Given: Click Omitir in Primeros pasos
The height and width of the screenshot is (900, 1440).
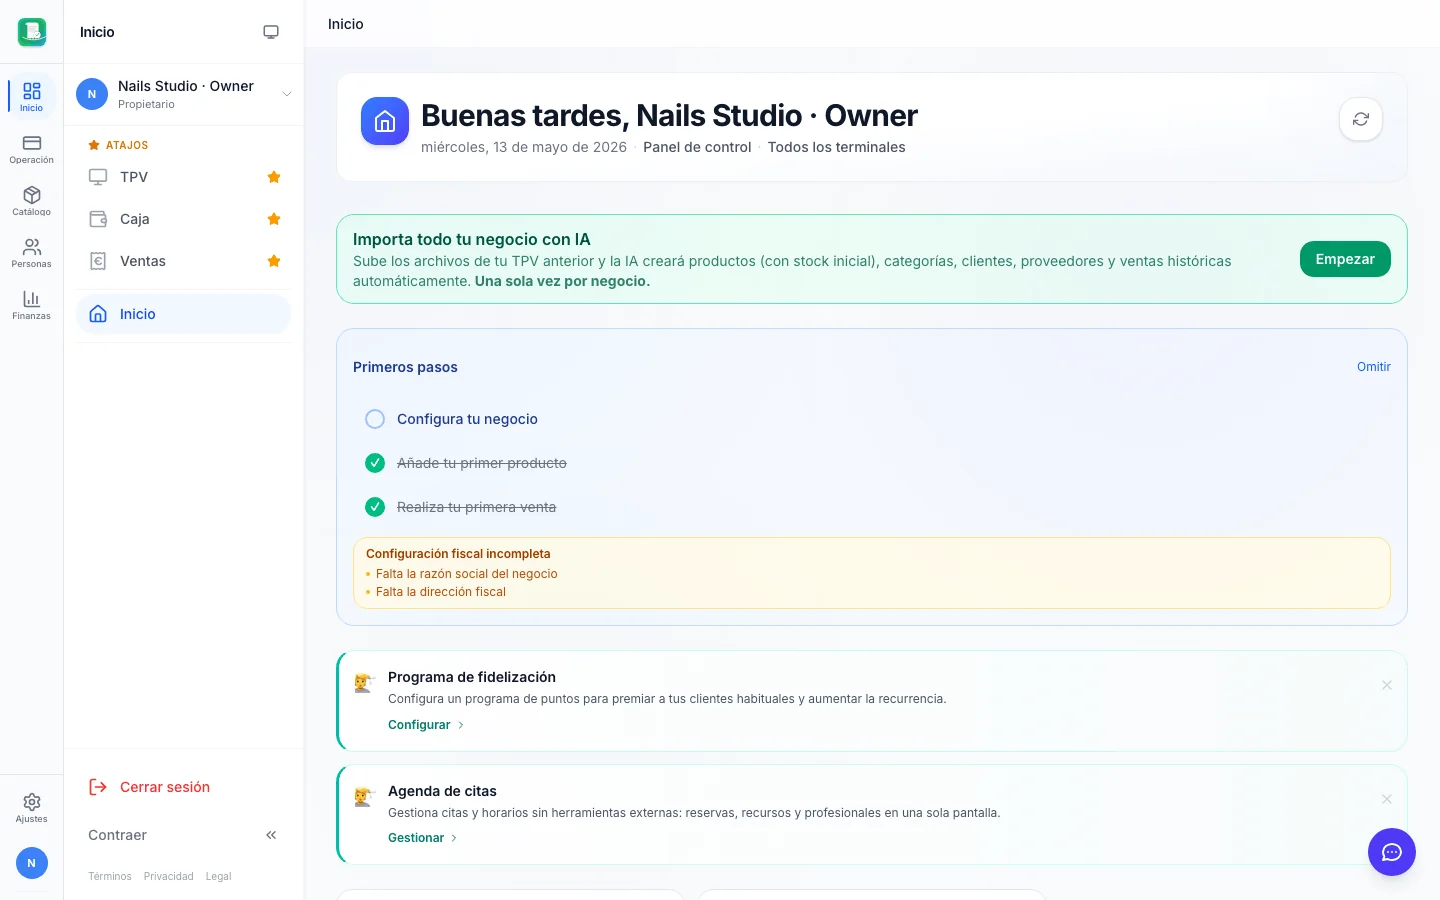Looking at the screenshot, I should coord(1374,367).
